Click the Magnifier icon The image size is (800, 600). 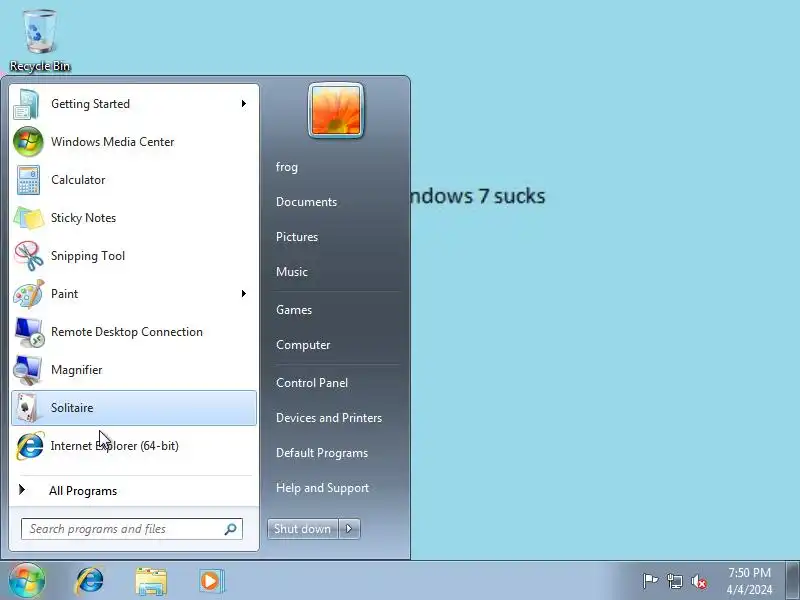click(x=28, y=370)
